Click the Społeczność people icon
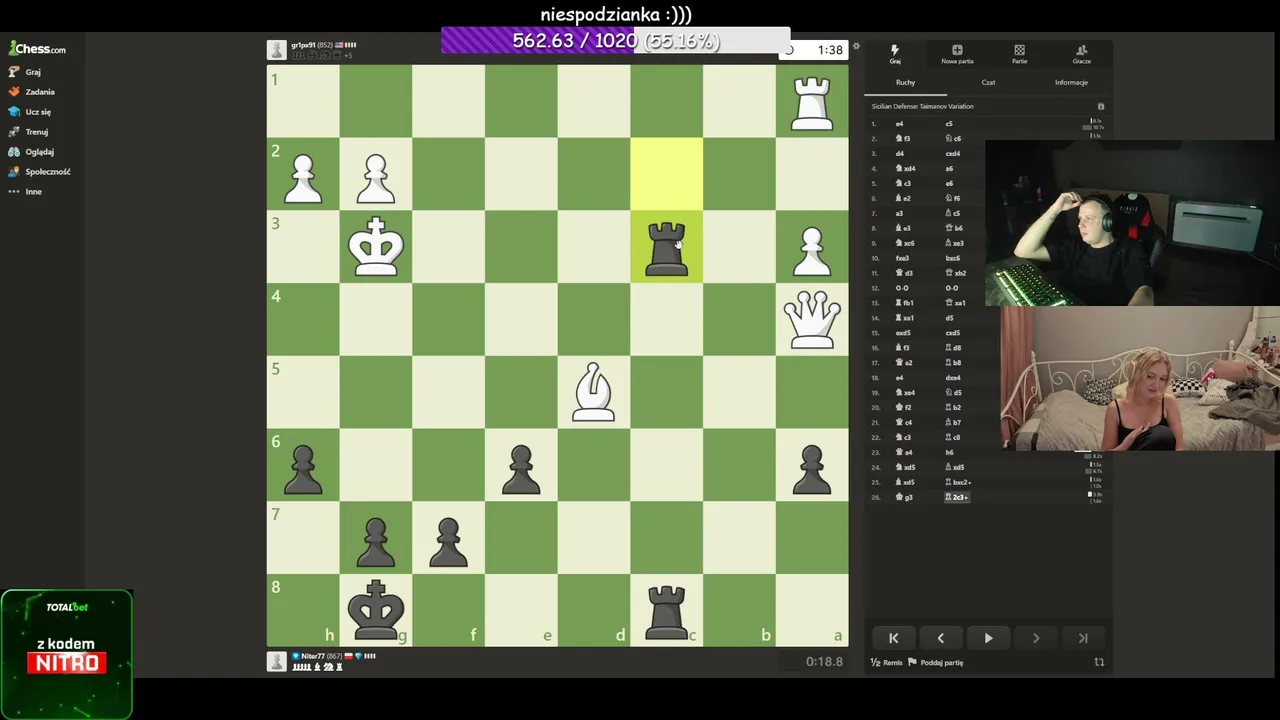 coord(14,172)
